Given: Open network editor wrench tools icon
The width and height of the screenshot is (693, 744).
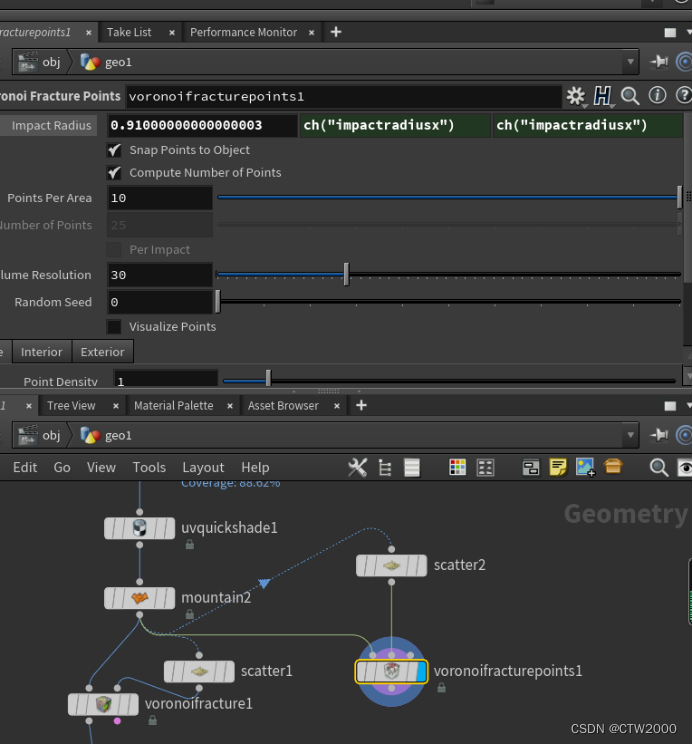Looking at the screenshot, I should (357, 467).
